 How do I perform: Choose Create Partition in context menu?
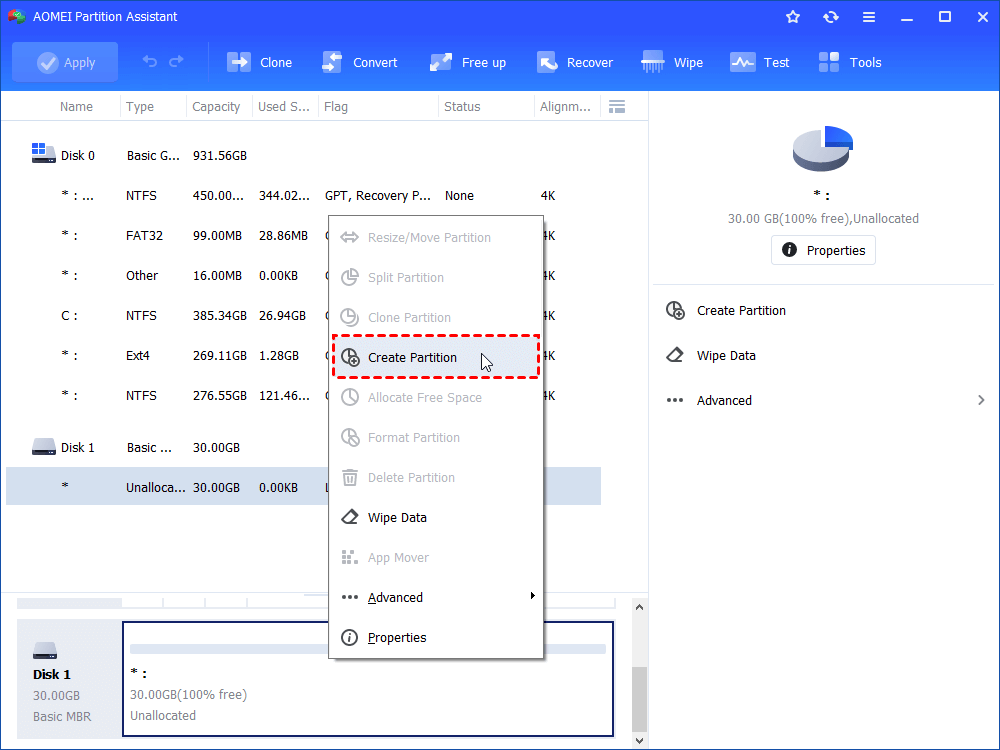click(436, 357)
